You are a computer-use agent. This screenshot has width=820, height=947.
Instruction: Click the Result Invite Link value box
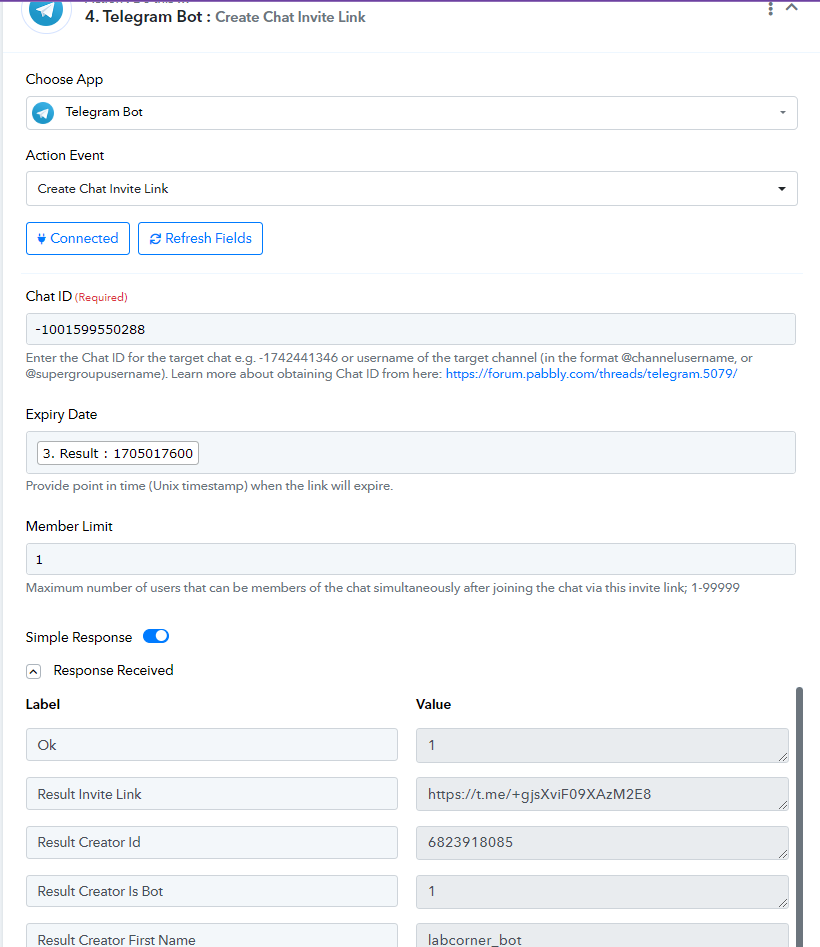click(602, 794)
